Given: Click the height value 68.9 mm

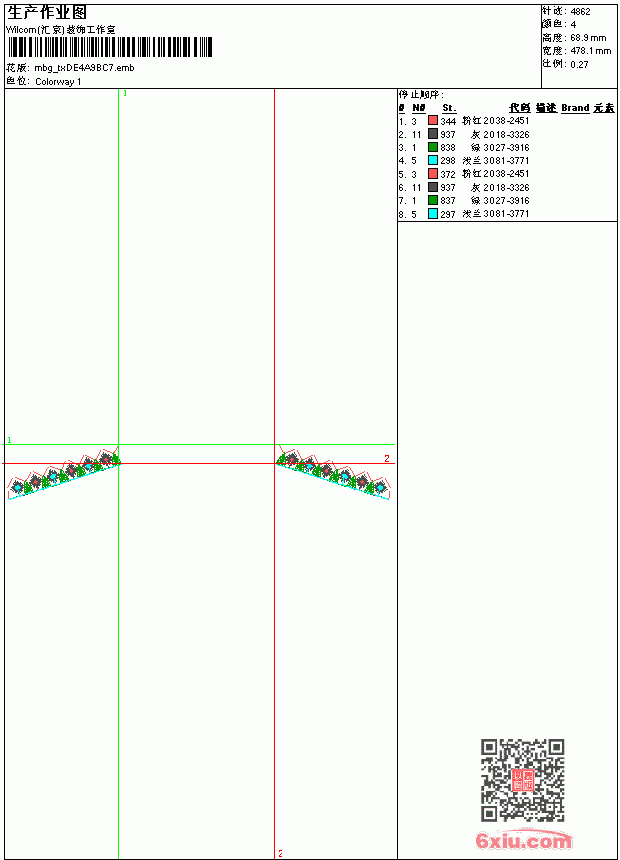Looking at the screenshot, I should coord(588,38).
